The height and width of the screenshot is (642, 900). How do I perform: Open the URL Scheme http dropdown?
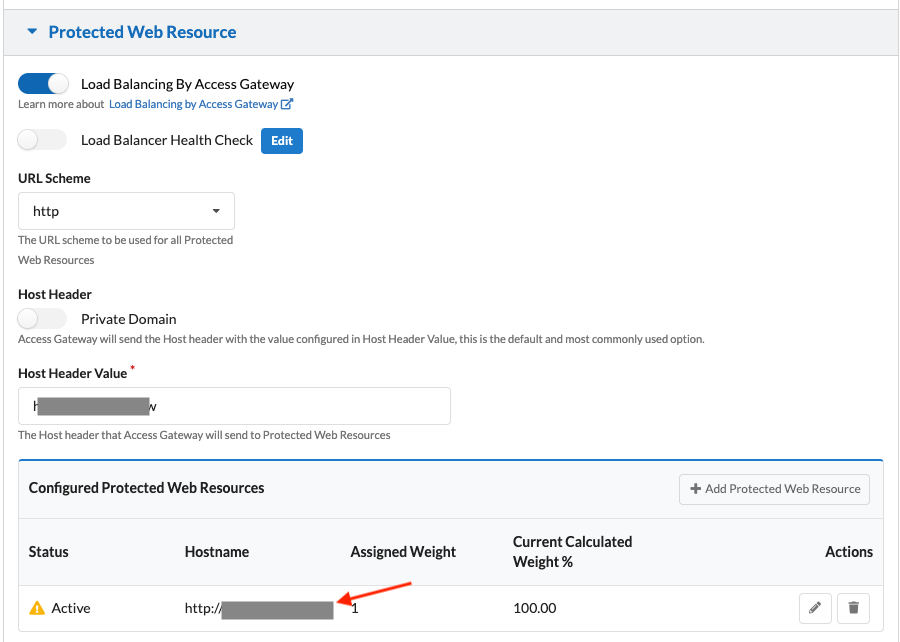[x=126, y=211]
